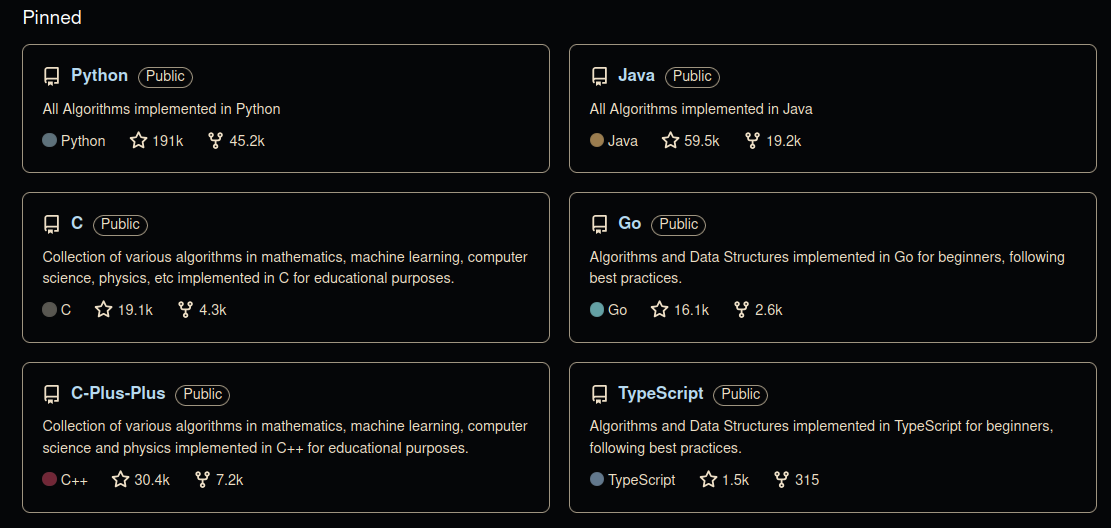Click the repo icon beside Python
Screen dimensions: 1111x528
coord(51,77)
